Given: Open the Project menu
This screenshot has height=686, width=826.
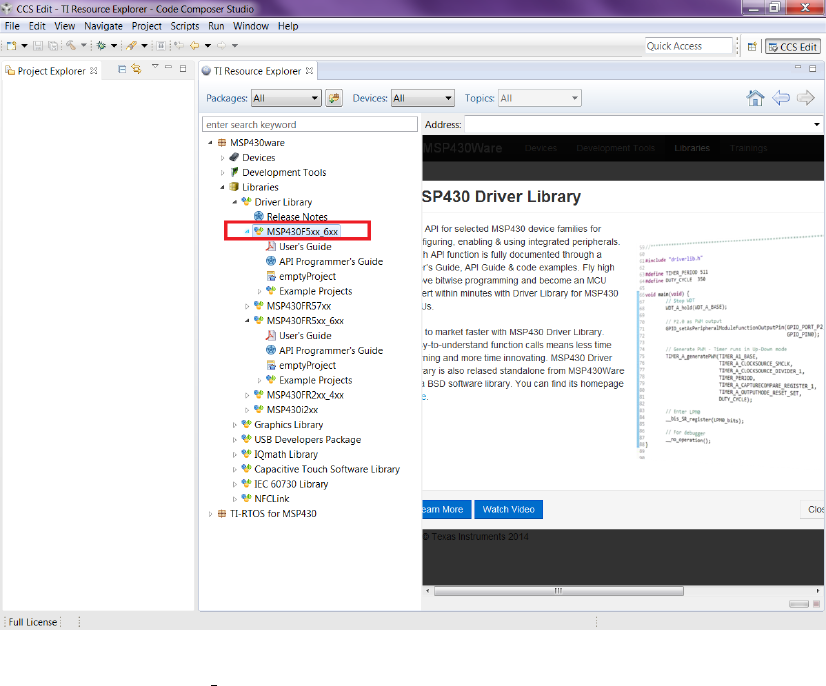Looking at the screenshot, I should (146, 26).
